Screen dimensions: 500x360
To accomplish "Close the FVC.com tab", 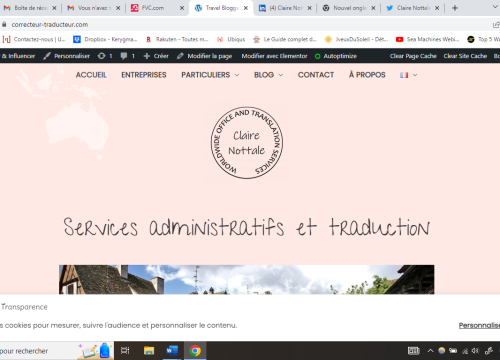I will 182,8.
